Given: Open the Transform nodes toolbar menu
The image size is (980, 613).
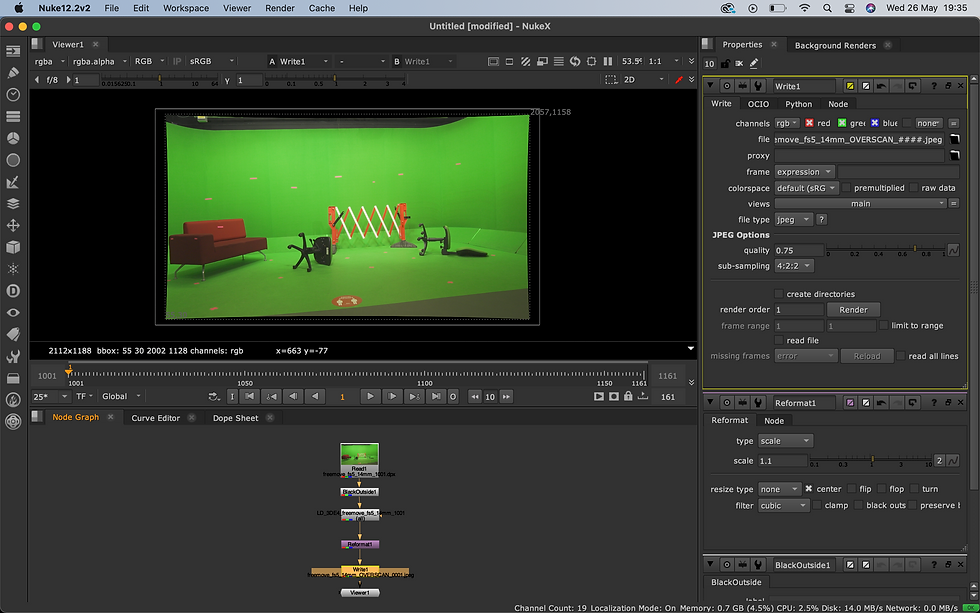Looking at the screenshot, I should tap(13, 226).
